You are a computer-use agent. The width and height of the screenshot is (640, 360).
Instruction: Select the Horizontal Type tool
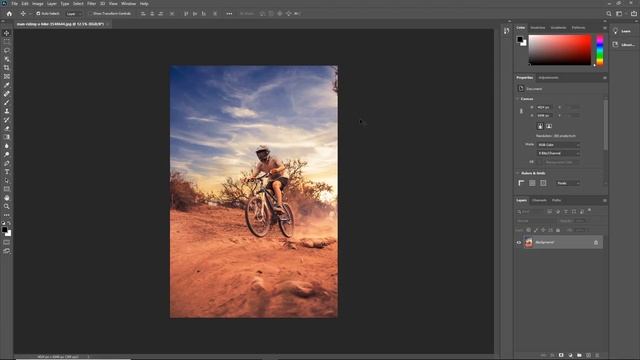coord(7,172)
